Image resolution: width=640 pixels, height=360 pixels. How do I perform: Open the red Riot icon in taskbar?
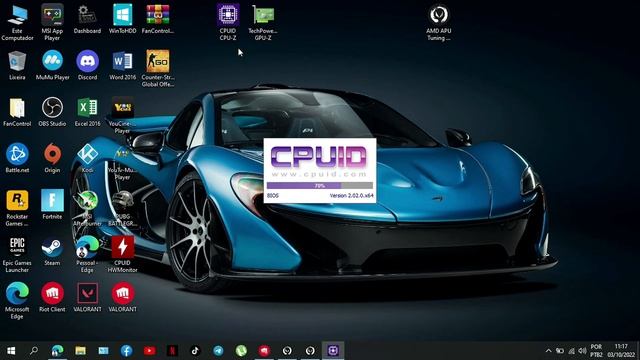point(264,351)
